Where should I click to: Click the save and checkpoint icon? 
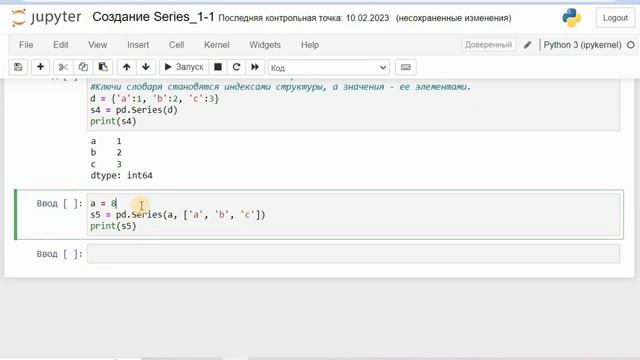pos(18,67)
